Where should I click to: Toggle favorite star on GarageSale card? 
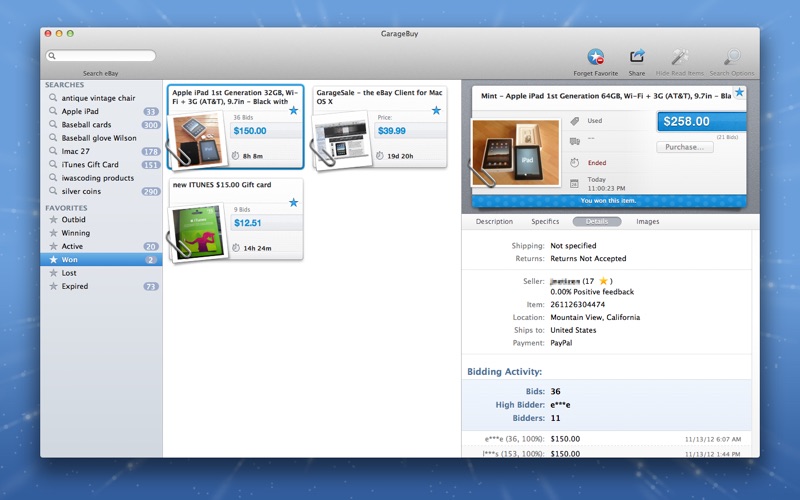[x=436, y=110]
